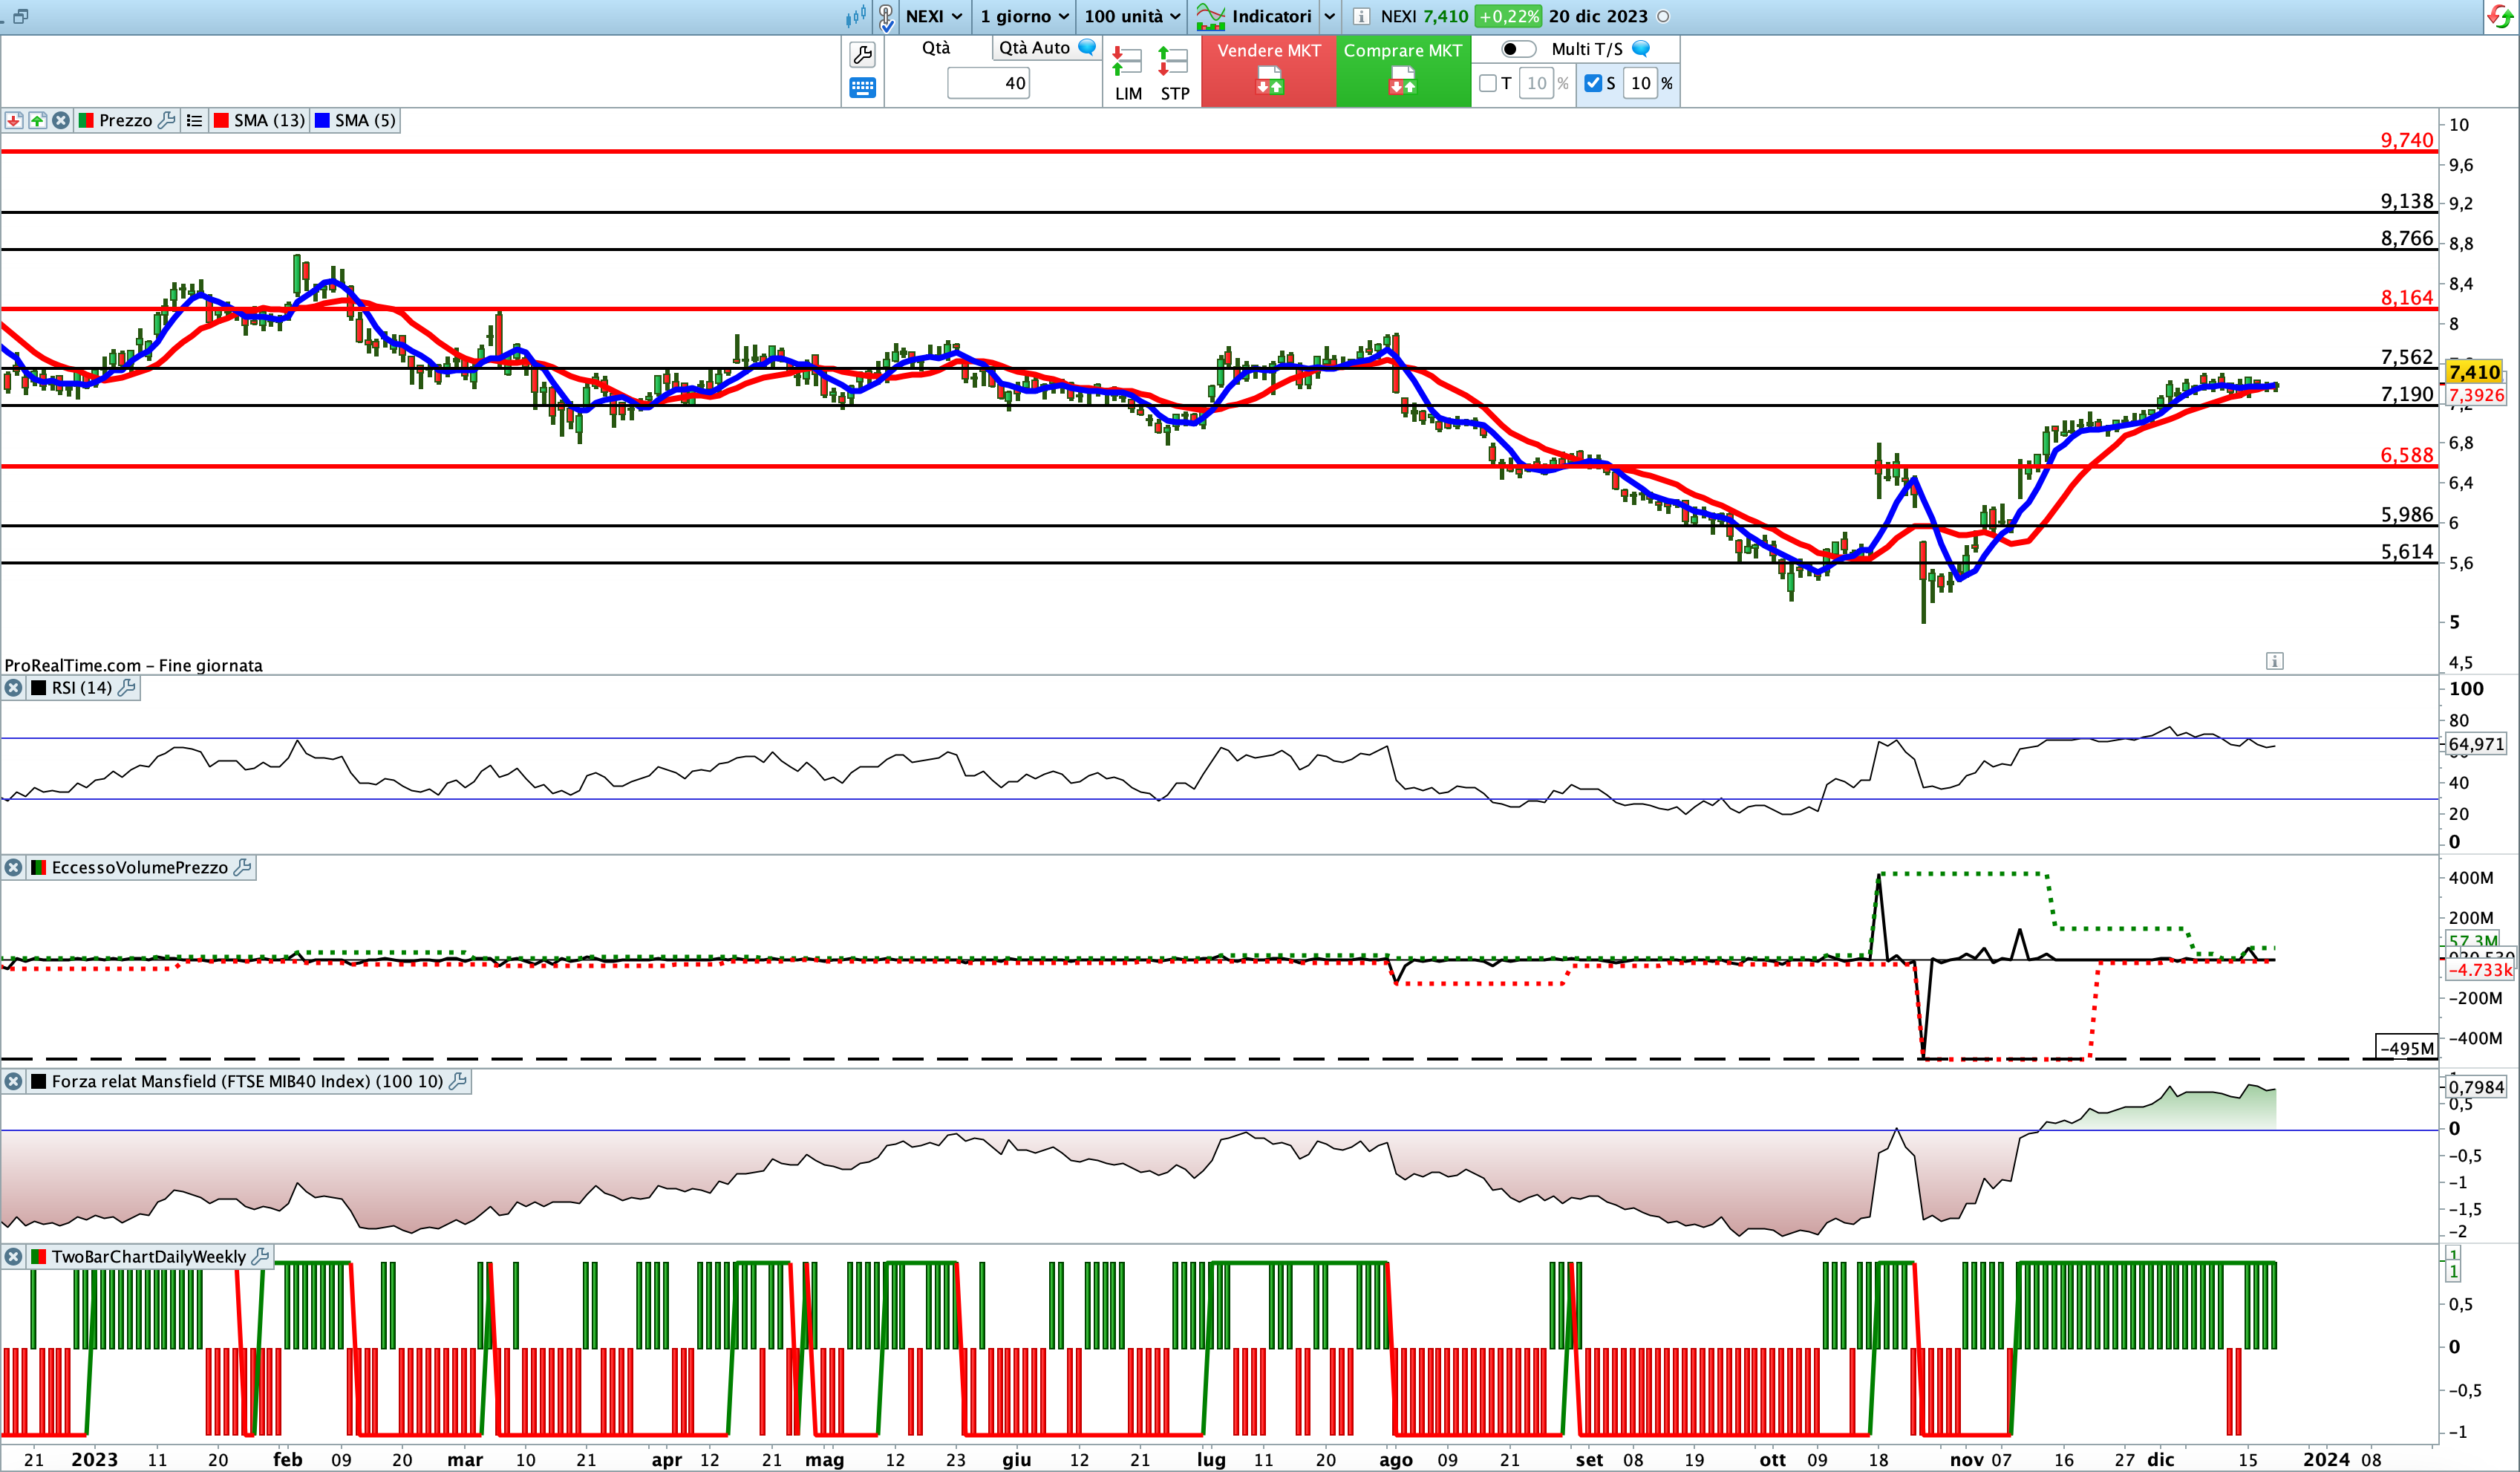Image resolution: width=2520 pixels, height=1472 pixels.
Task: Open Forza relat Mansfield settings wrench
Action: pyautogui.click(x=458, y=1081)
